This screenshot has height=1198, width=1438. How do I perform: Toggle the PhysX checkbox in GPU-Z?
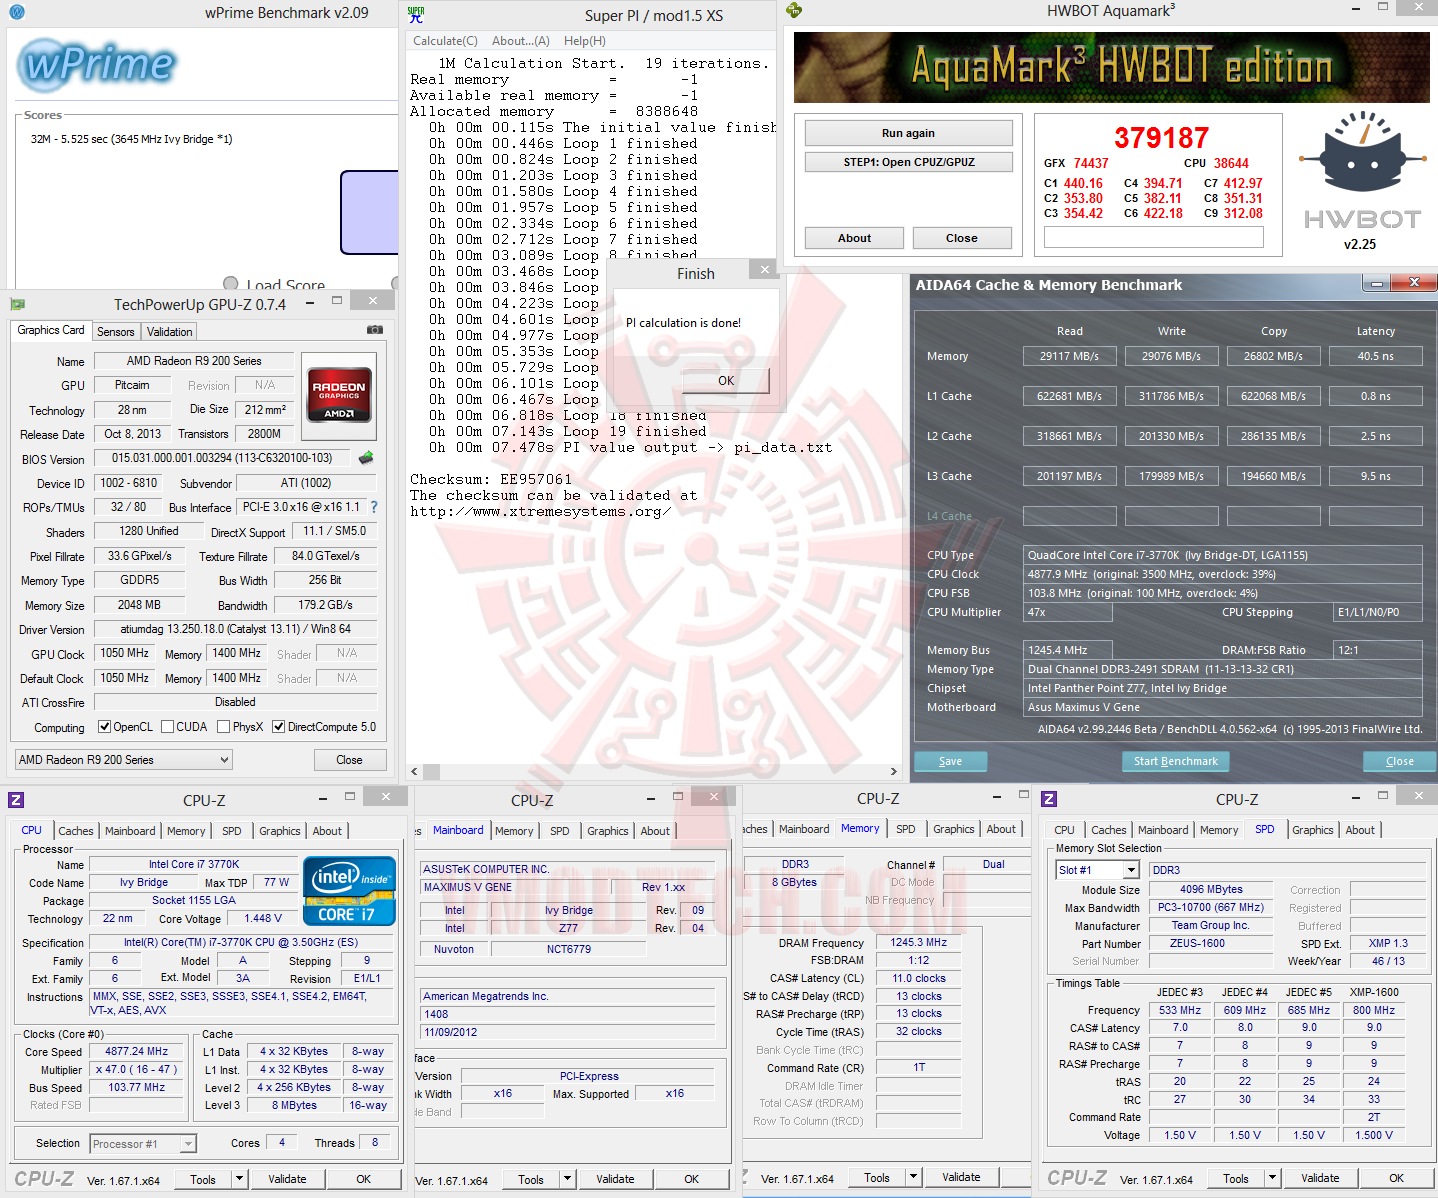pos(224,727)
